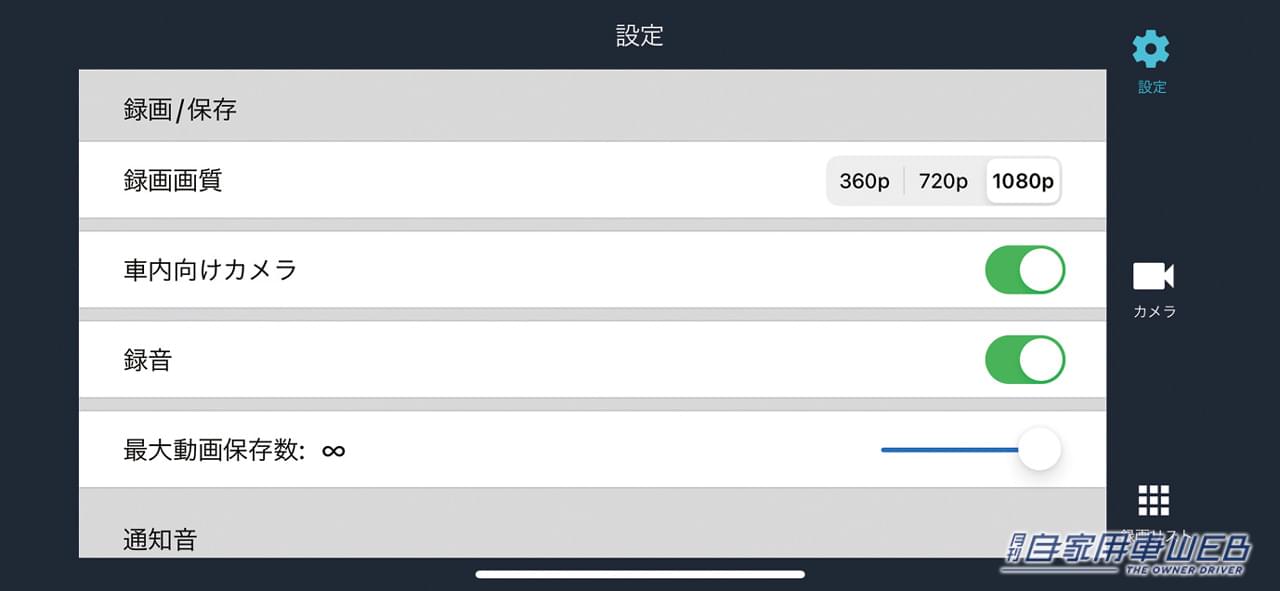This screenshot has height=591, width=1280.
Task: Turn off the 録音 audio recording switch
Action: tap(1025, 360)
